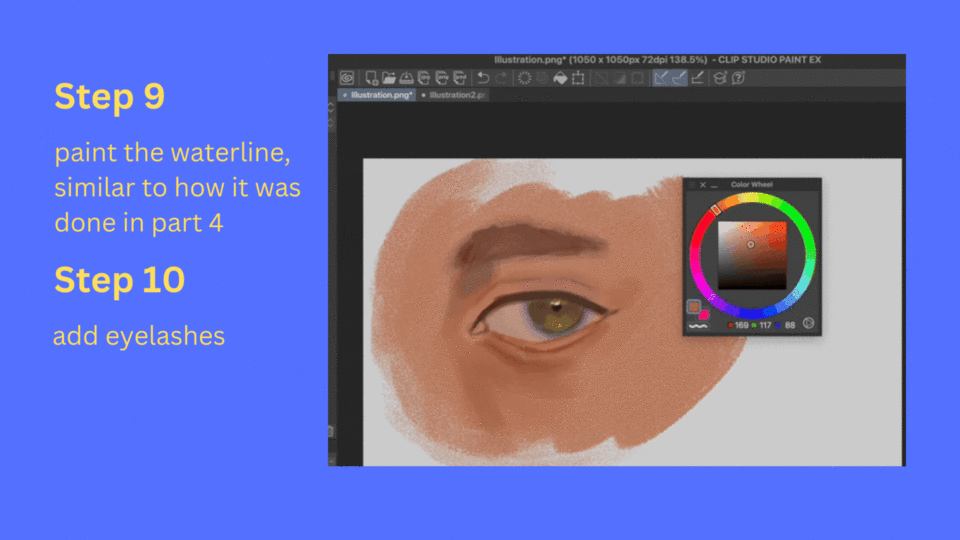Click the painted eye iris on canvas
The image size is (960, 540).
557,316
